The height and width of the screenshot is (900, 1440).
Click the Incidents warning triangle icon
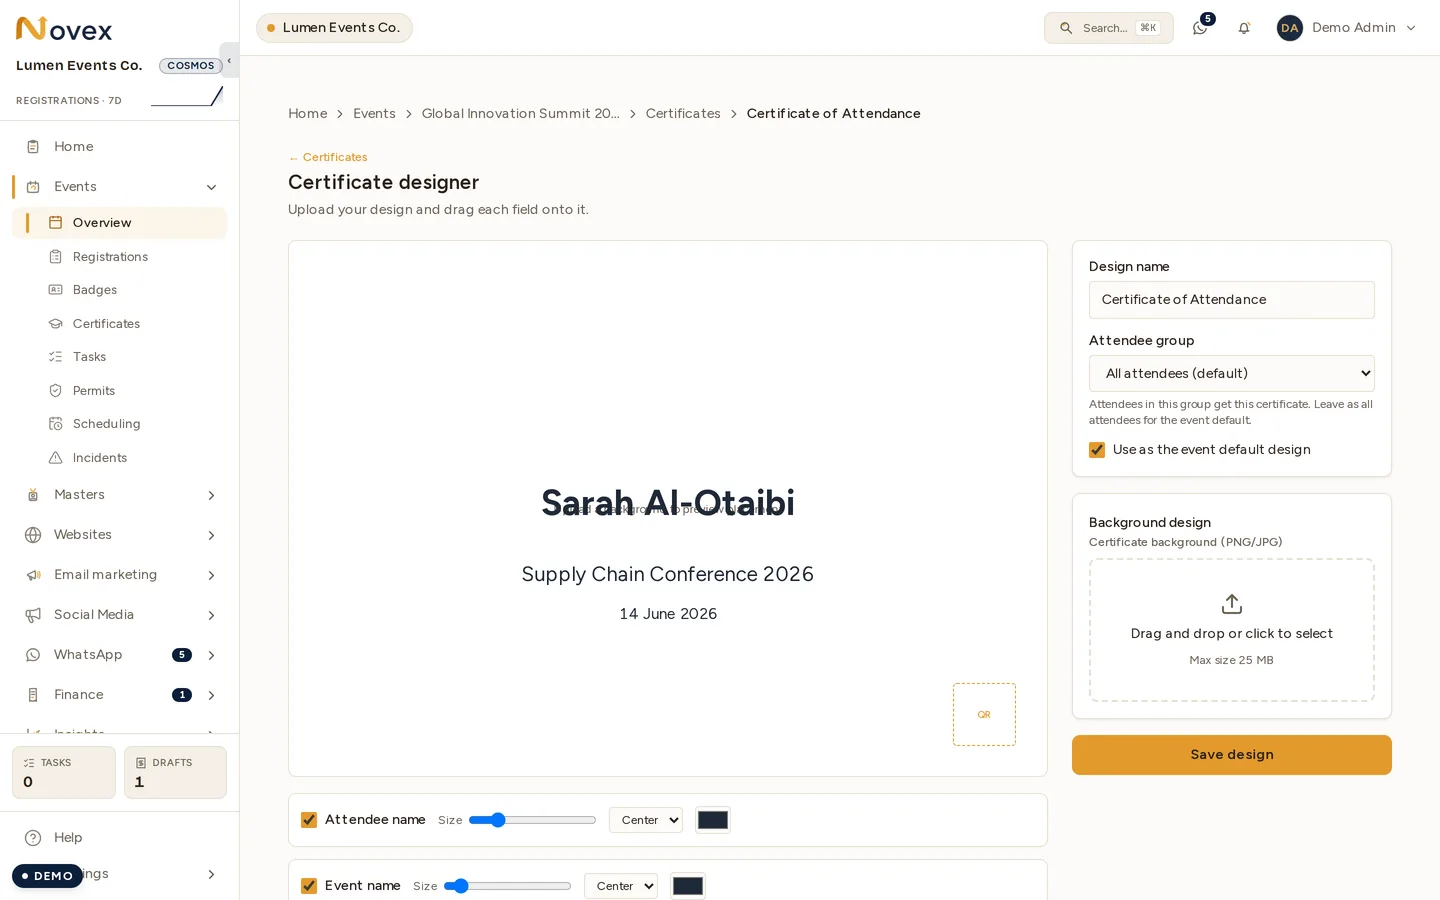(x=56, y=458)
